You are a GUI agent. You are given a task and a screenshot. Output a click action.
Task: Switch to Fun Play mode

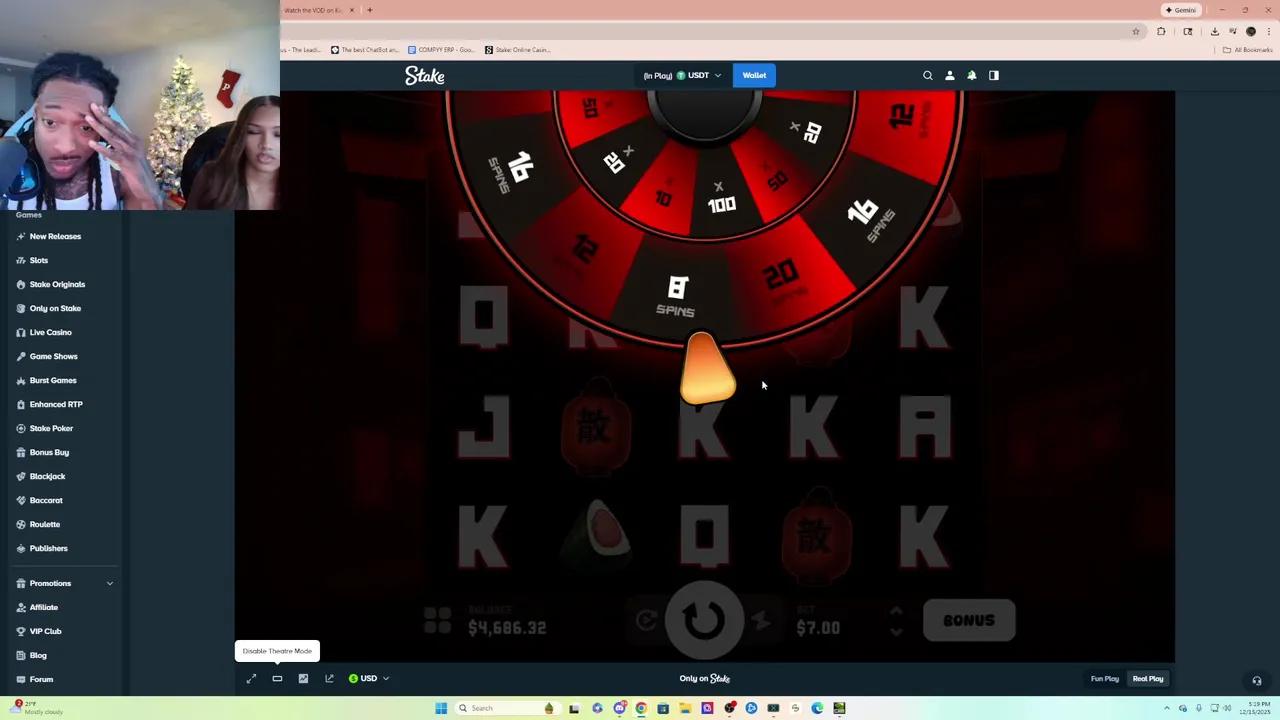(1105, 679)
